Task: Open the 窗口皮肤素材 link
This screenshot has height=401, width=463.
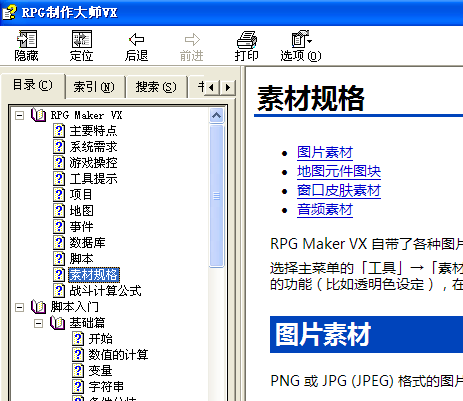Action: click(339, 191)
